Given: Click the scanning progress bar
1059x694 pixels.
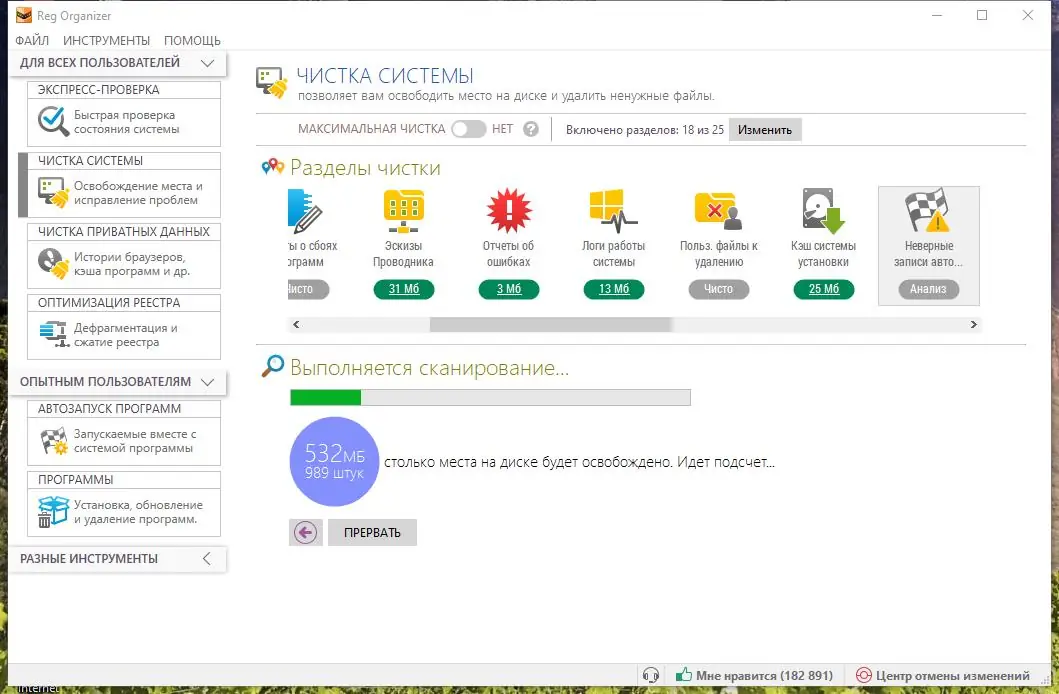Looking at the screenshot, I should tap(490, 397).
